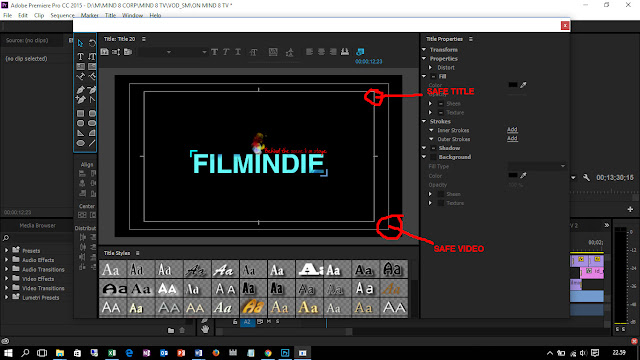The width and height of the screenshot is (640, 360).
Task: Open the Background Fill Type dropdown
Action: (537, 166)
